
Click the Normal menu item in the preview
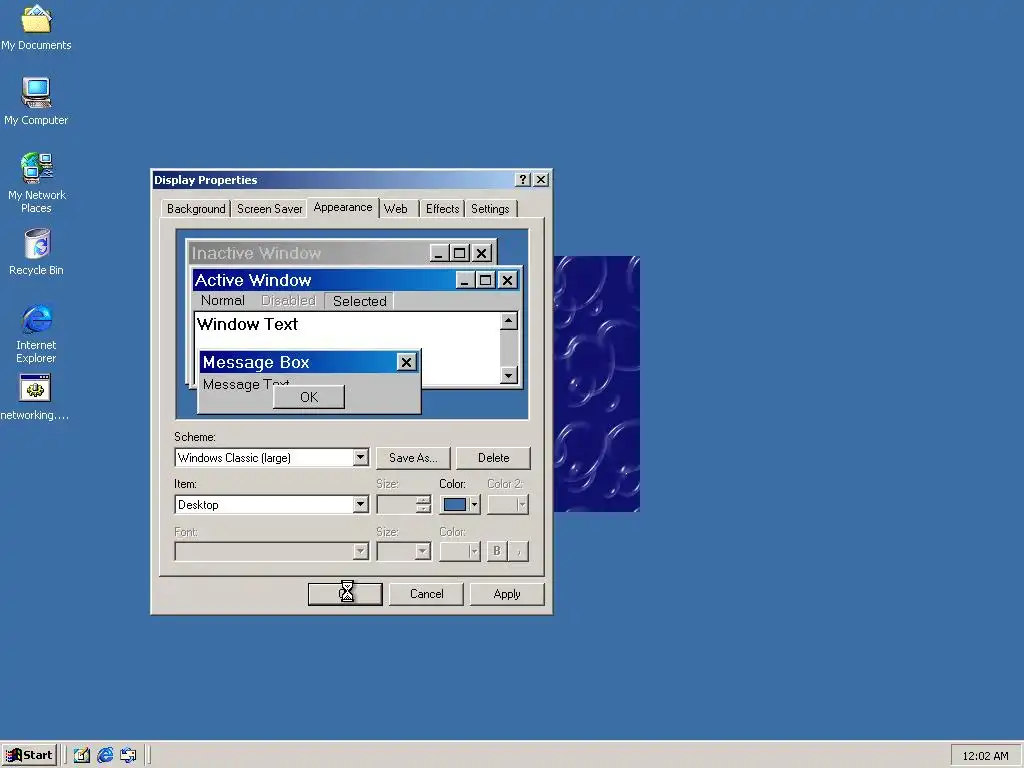[x=223, y=300]
